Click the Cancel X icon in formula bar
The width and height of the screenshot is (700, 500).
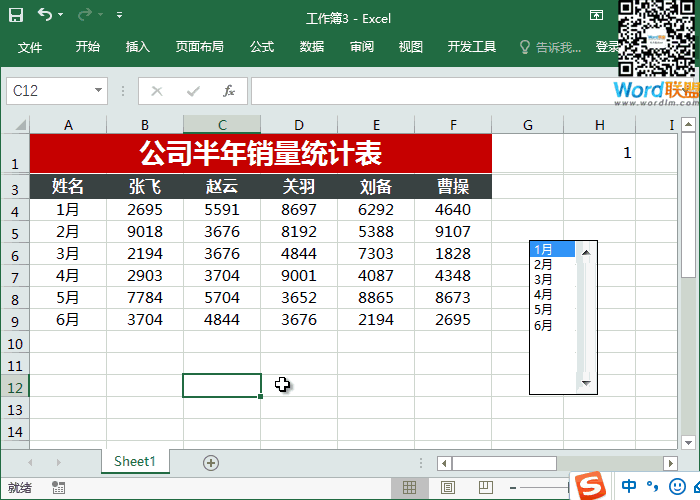coord(157,92)
